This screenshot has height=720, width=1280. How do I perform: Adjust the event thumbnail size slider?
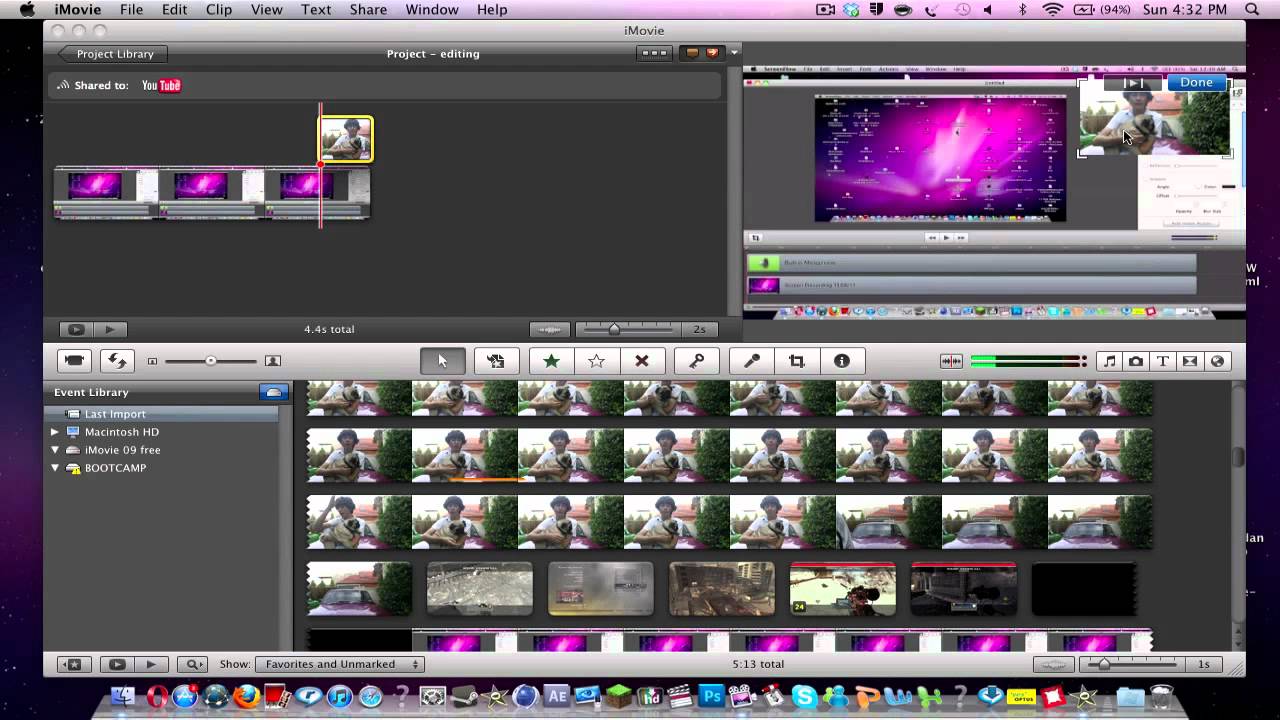(210, 361)
